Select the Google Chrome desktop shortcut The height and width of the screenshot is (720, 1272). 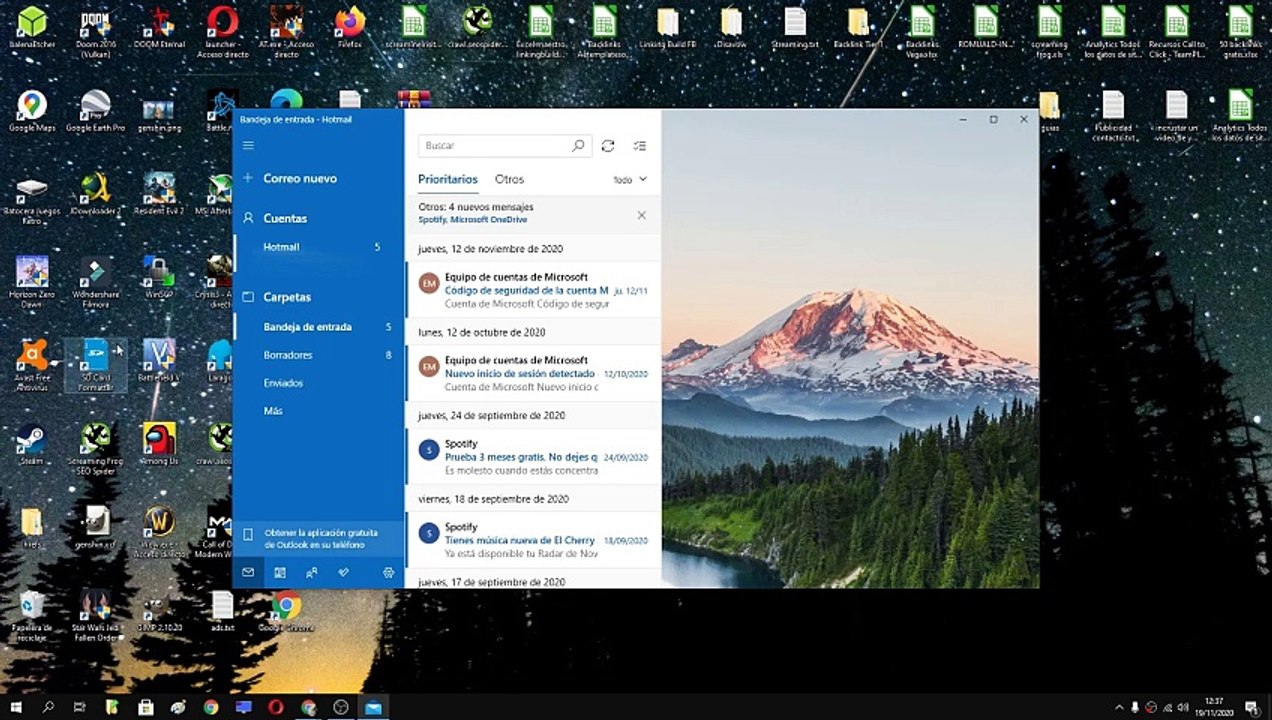click(286, 611)
